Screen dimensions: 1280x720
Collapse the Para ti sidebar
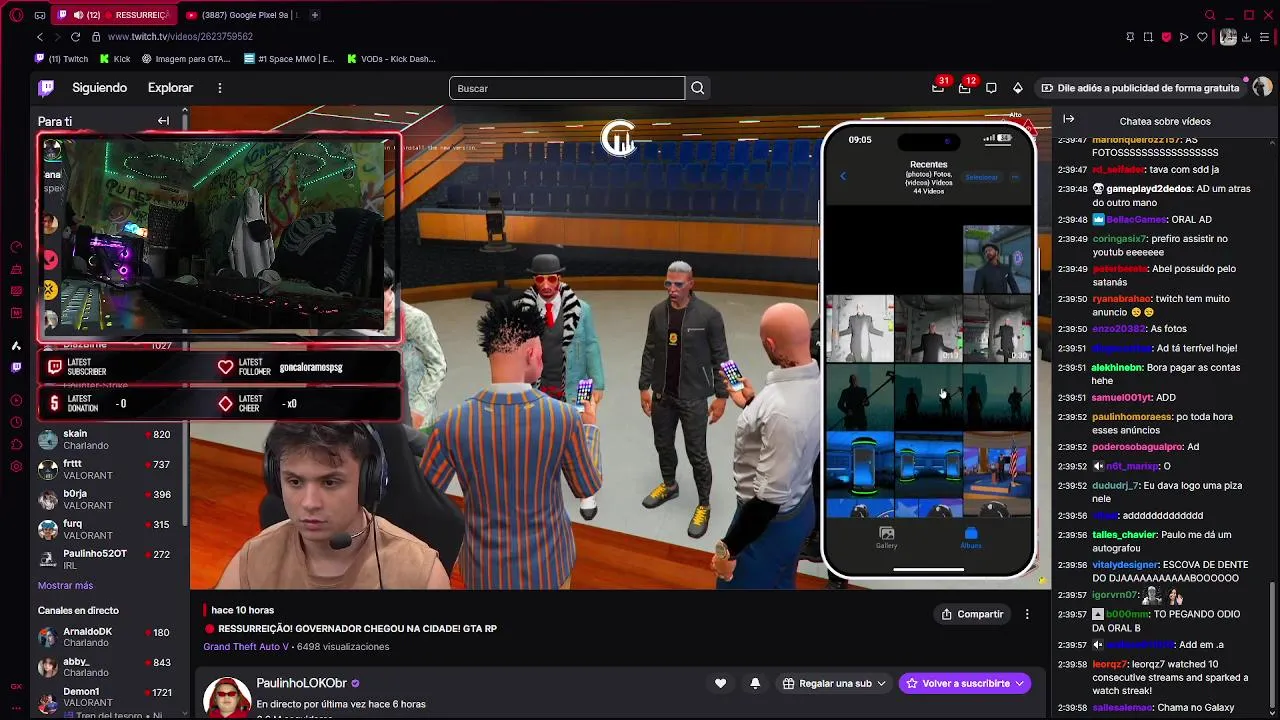pos(163,121)
